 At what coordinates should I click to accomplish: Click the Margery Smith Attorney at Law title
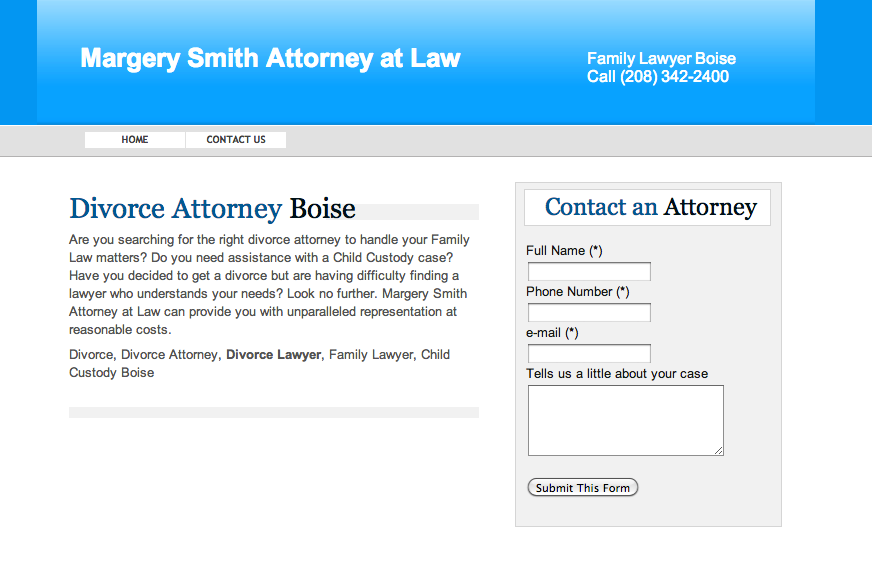point(270,58)
